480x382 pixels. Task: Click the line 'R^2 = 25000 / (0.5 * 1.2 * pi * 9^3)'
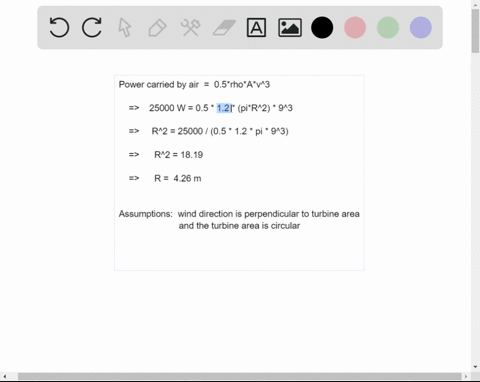tap(220, 131)
